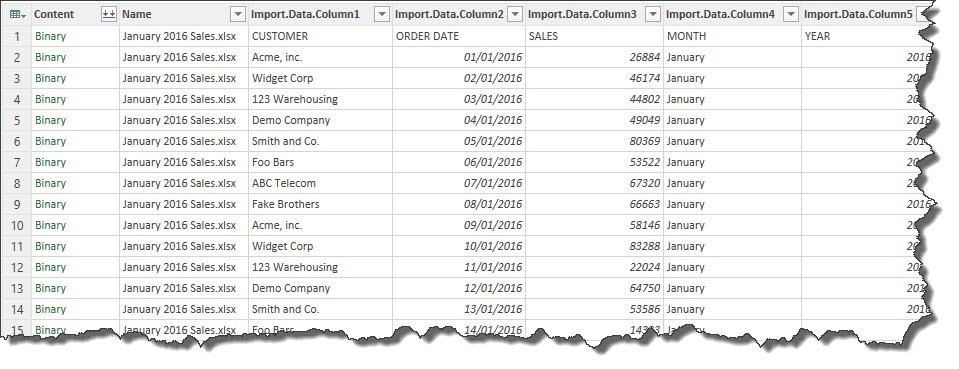Open the Binary link in row 9

point(50,204)
